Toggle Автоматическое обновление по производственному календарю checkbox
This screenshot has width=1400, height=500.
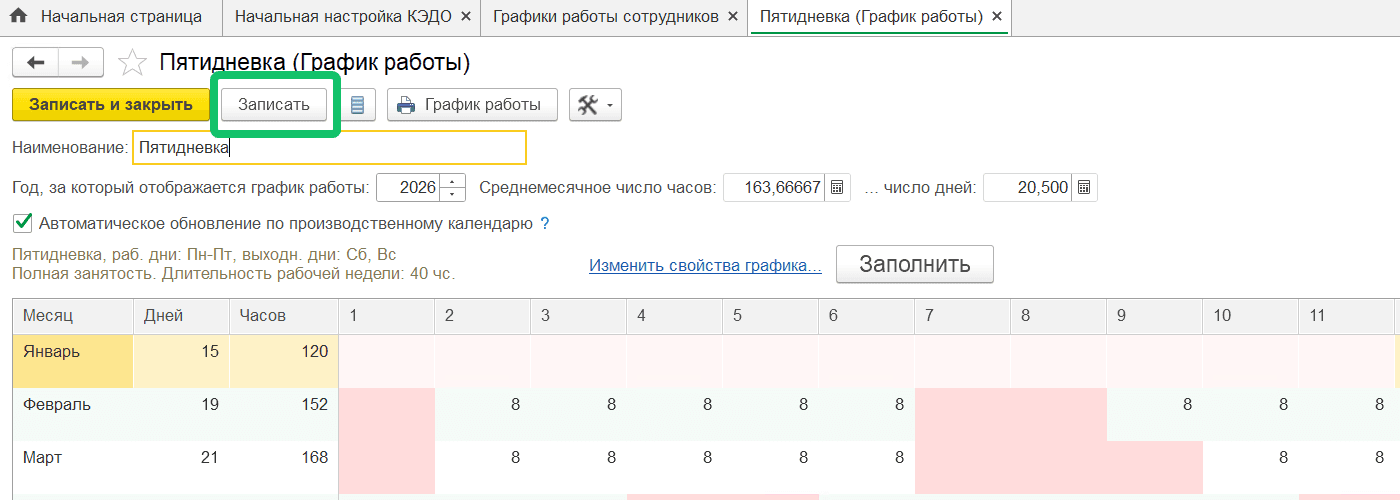point(22,223)
